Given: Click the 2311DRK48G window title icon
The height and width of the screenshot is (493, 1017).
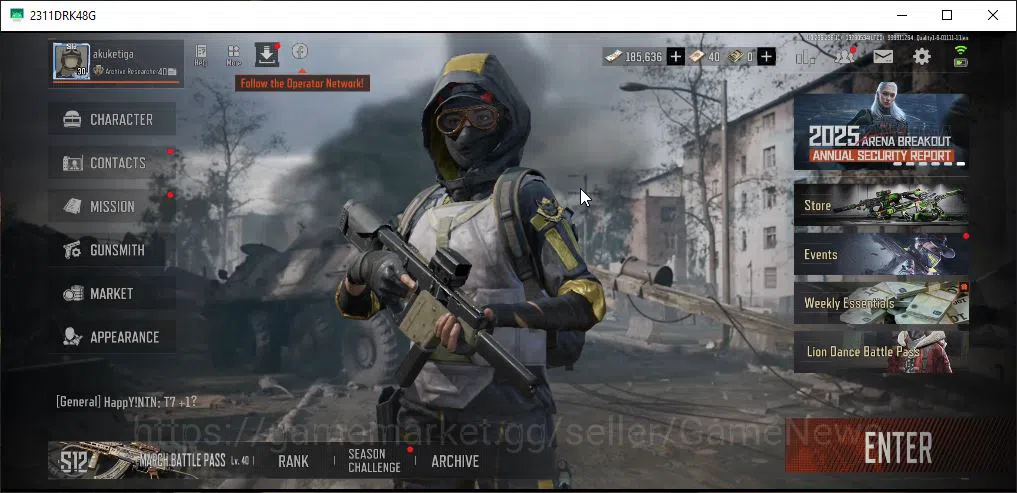Looking at the screenshot, I should (18, 15).
